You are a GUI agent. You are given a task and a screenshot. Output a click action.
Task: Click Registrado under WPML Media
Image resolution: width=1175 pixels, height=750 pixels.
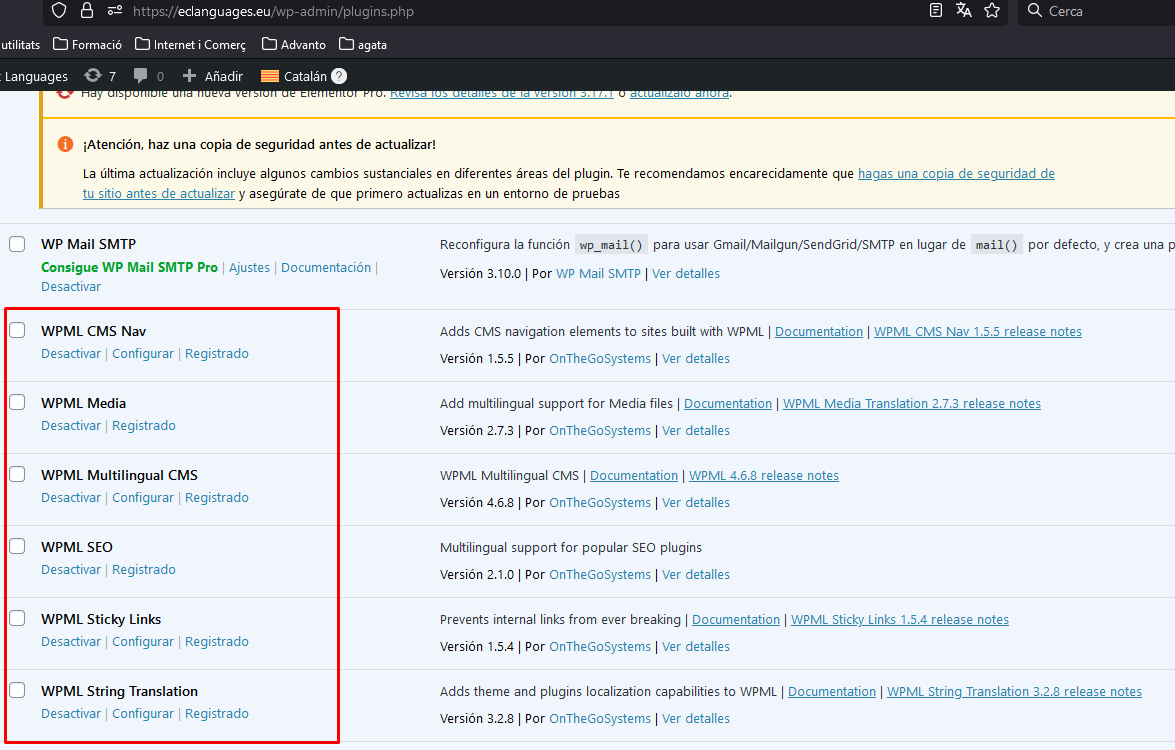144,426
